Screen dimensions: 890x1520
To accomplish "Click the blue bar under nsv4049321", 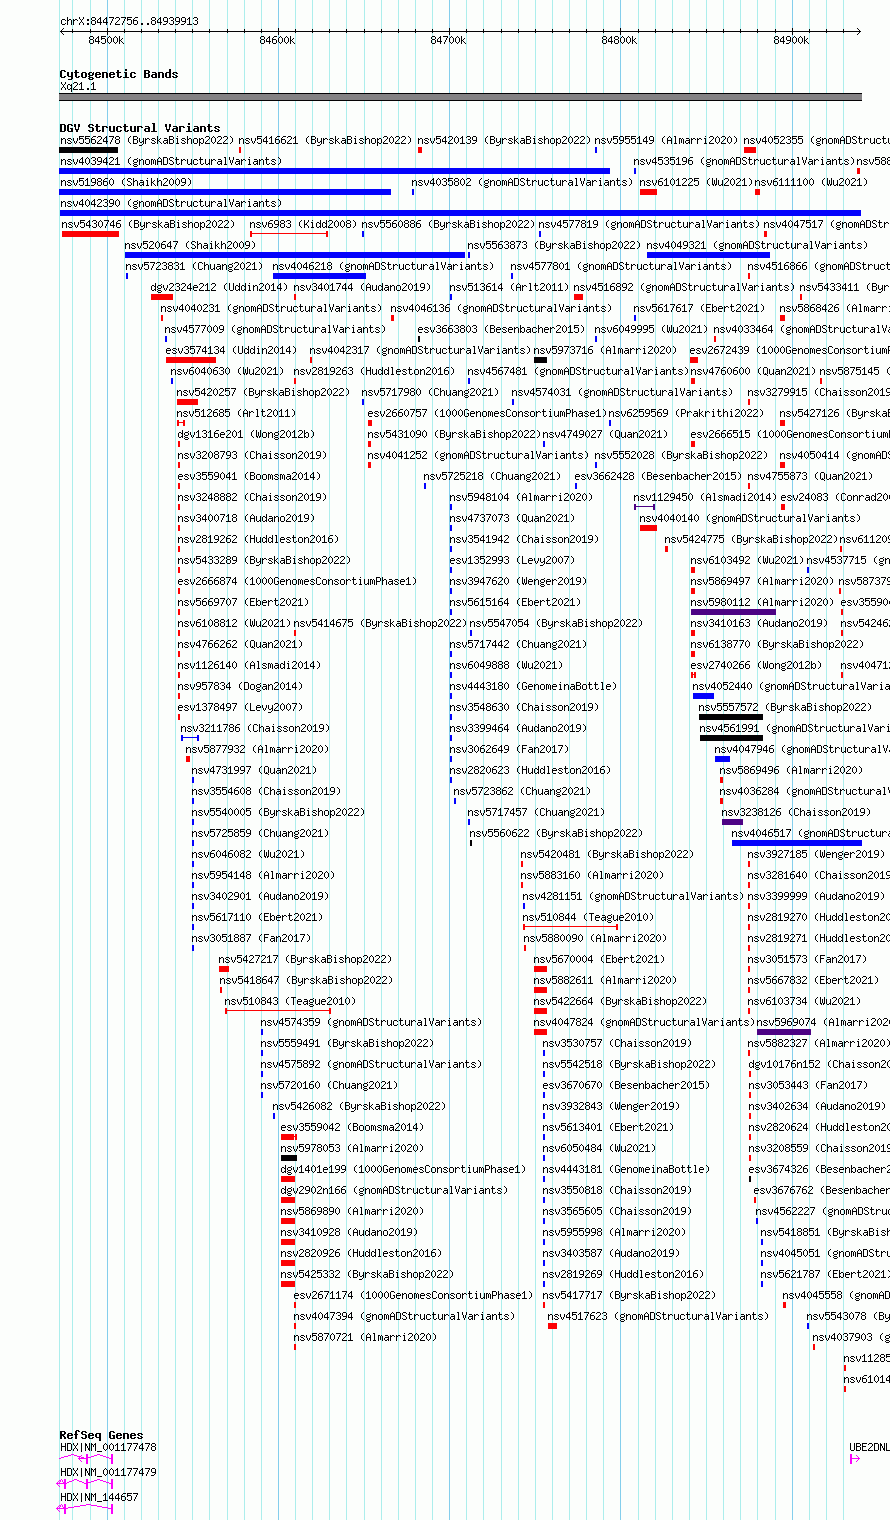I will [x=708, y=255].
